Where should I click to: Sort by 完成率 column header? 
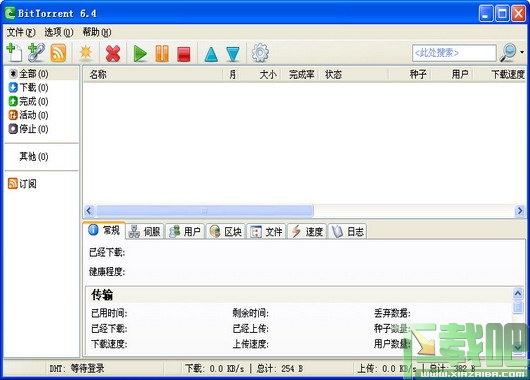pyautogui.click(x=300, y=74)
